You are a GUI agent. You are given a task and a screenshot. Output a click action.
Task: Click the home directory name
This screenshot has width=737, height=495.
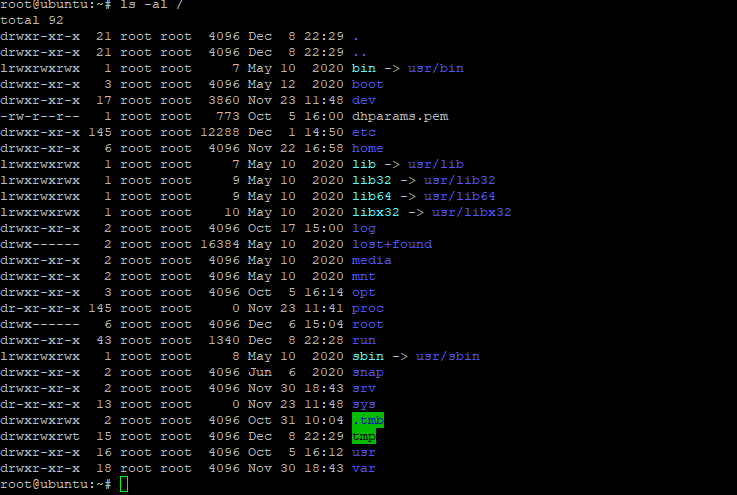pos(368,148)
